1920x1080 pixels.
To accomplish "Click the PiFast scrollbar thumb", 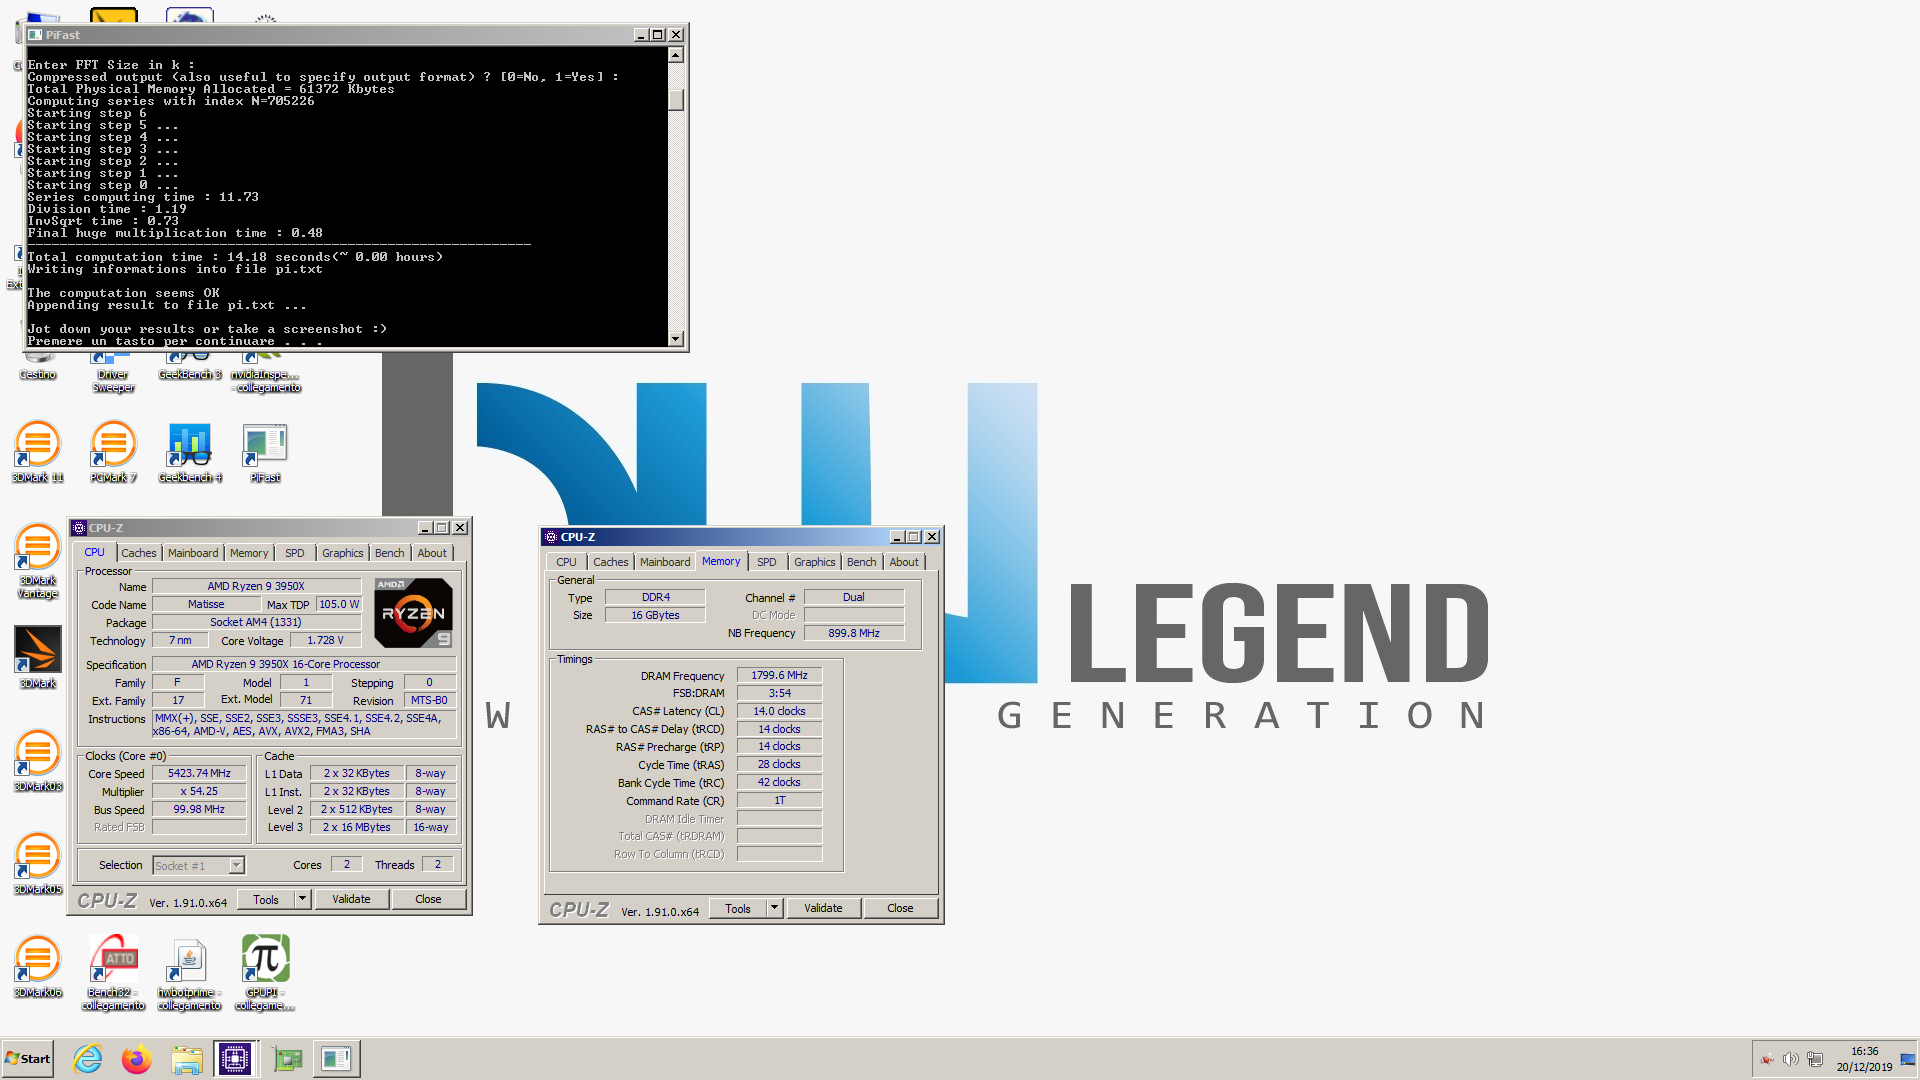I will click(x=676, y=100).
